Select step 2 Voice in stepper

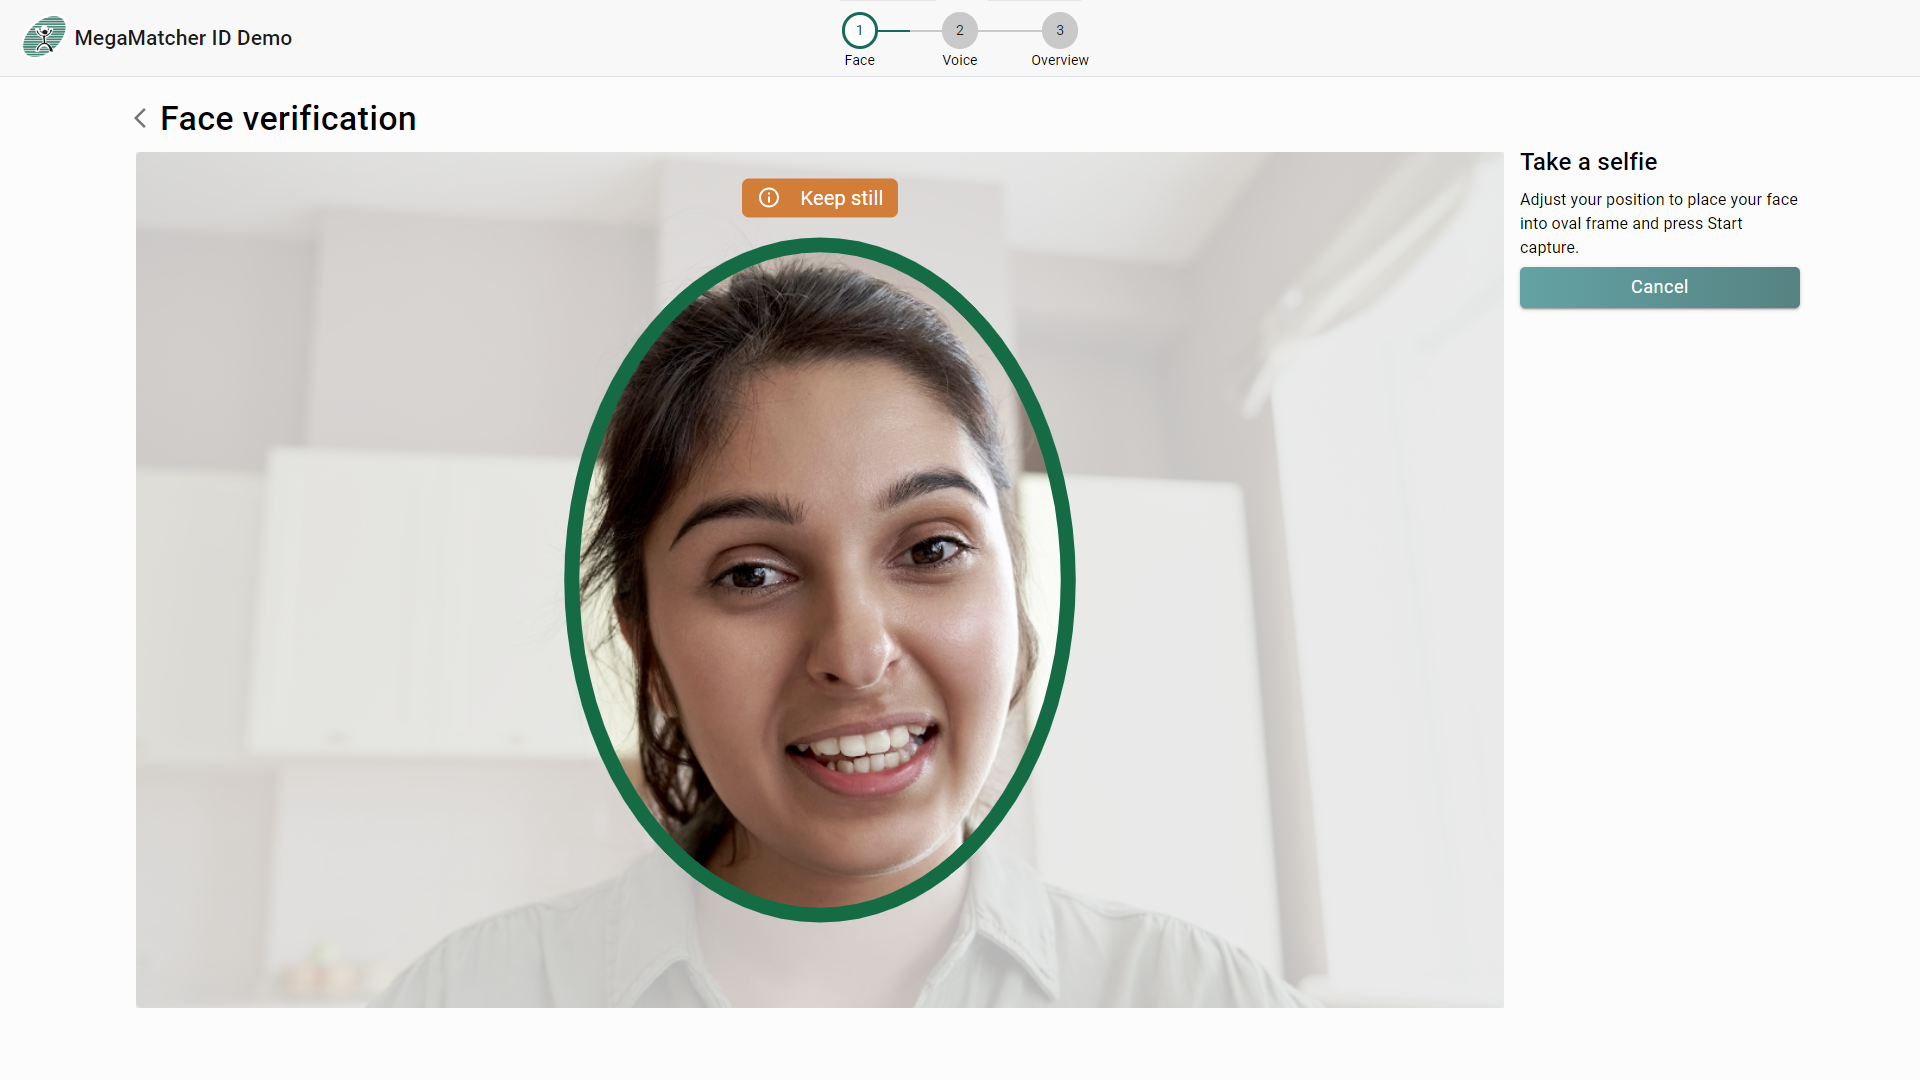(x=959, y=31)
